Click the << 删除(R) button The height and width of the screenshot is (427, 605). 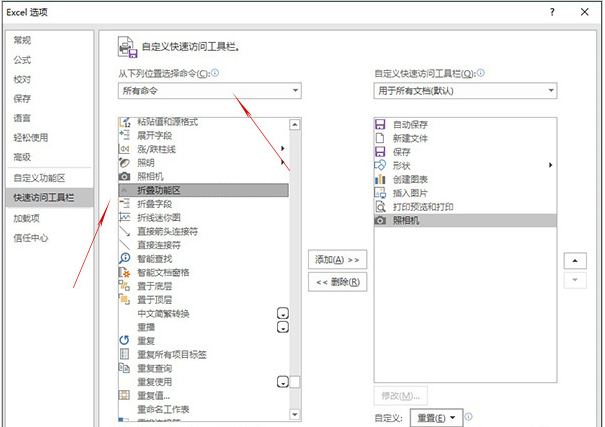point(337,282)
